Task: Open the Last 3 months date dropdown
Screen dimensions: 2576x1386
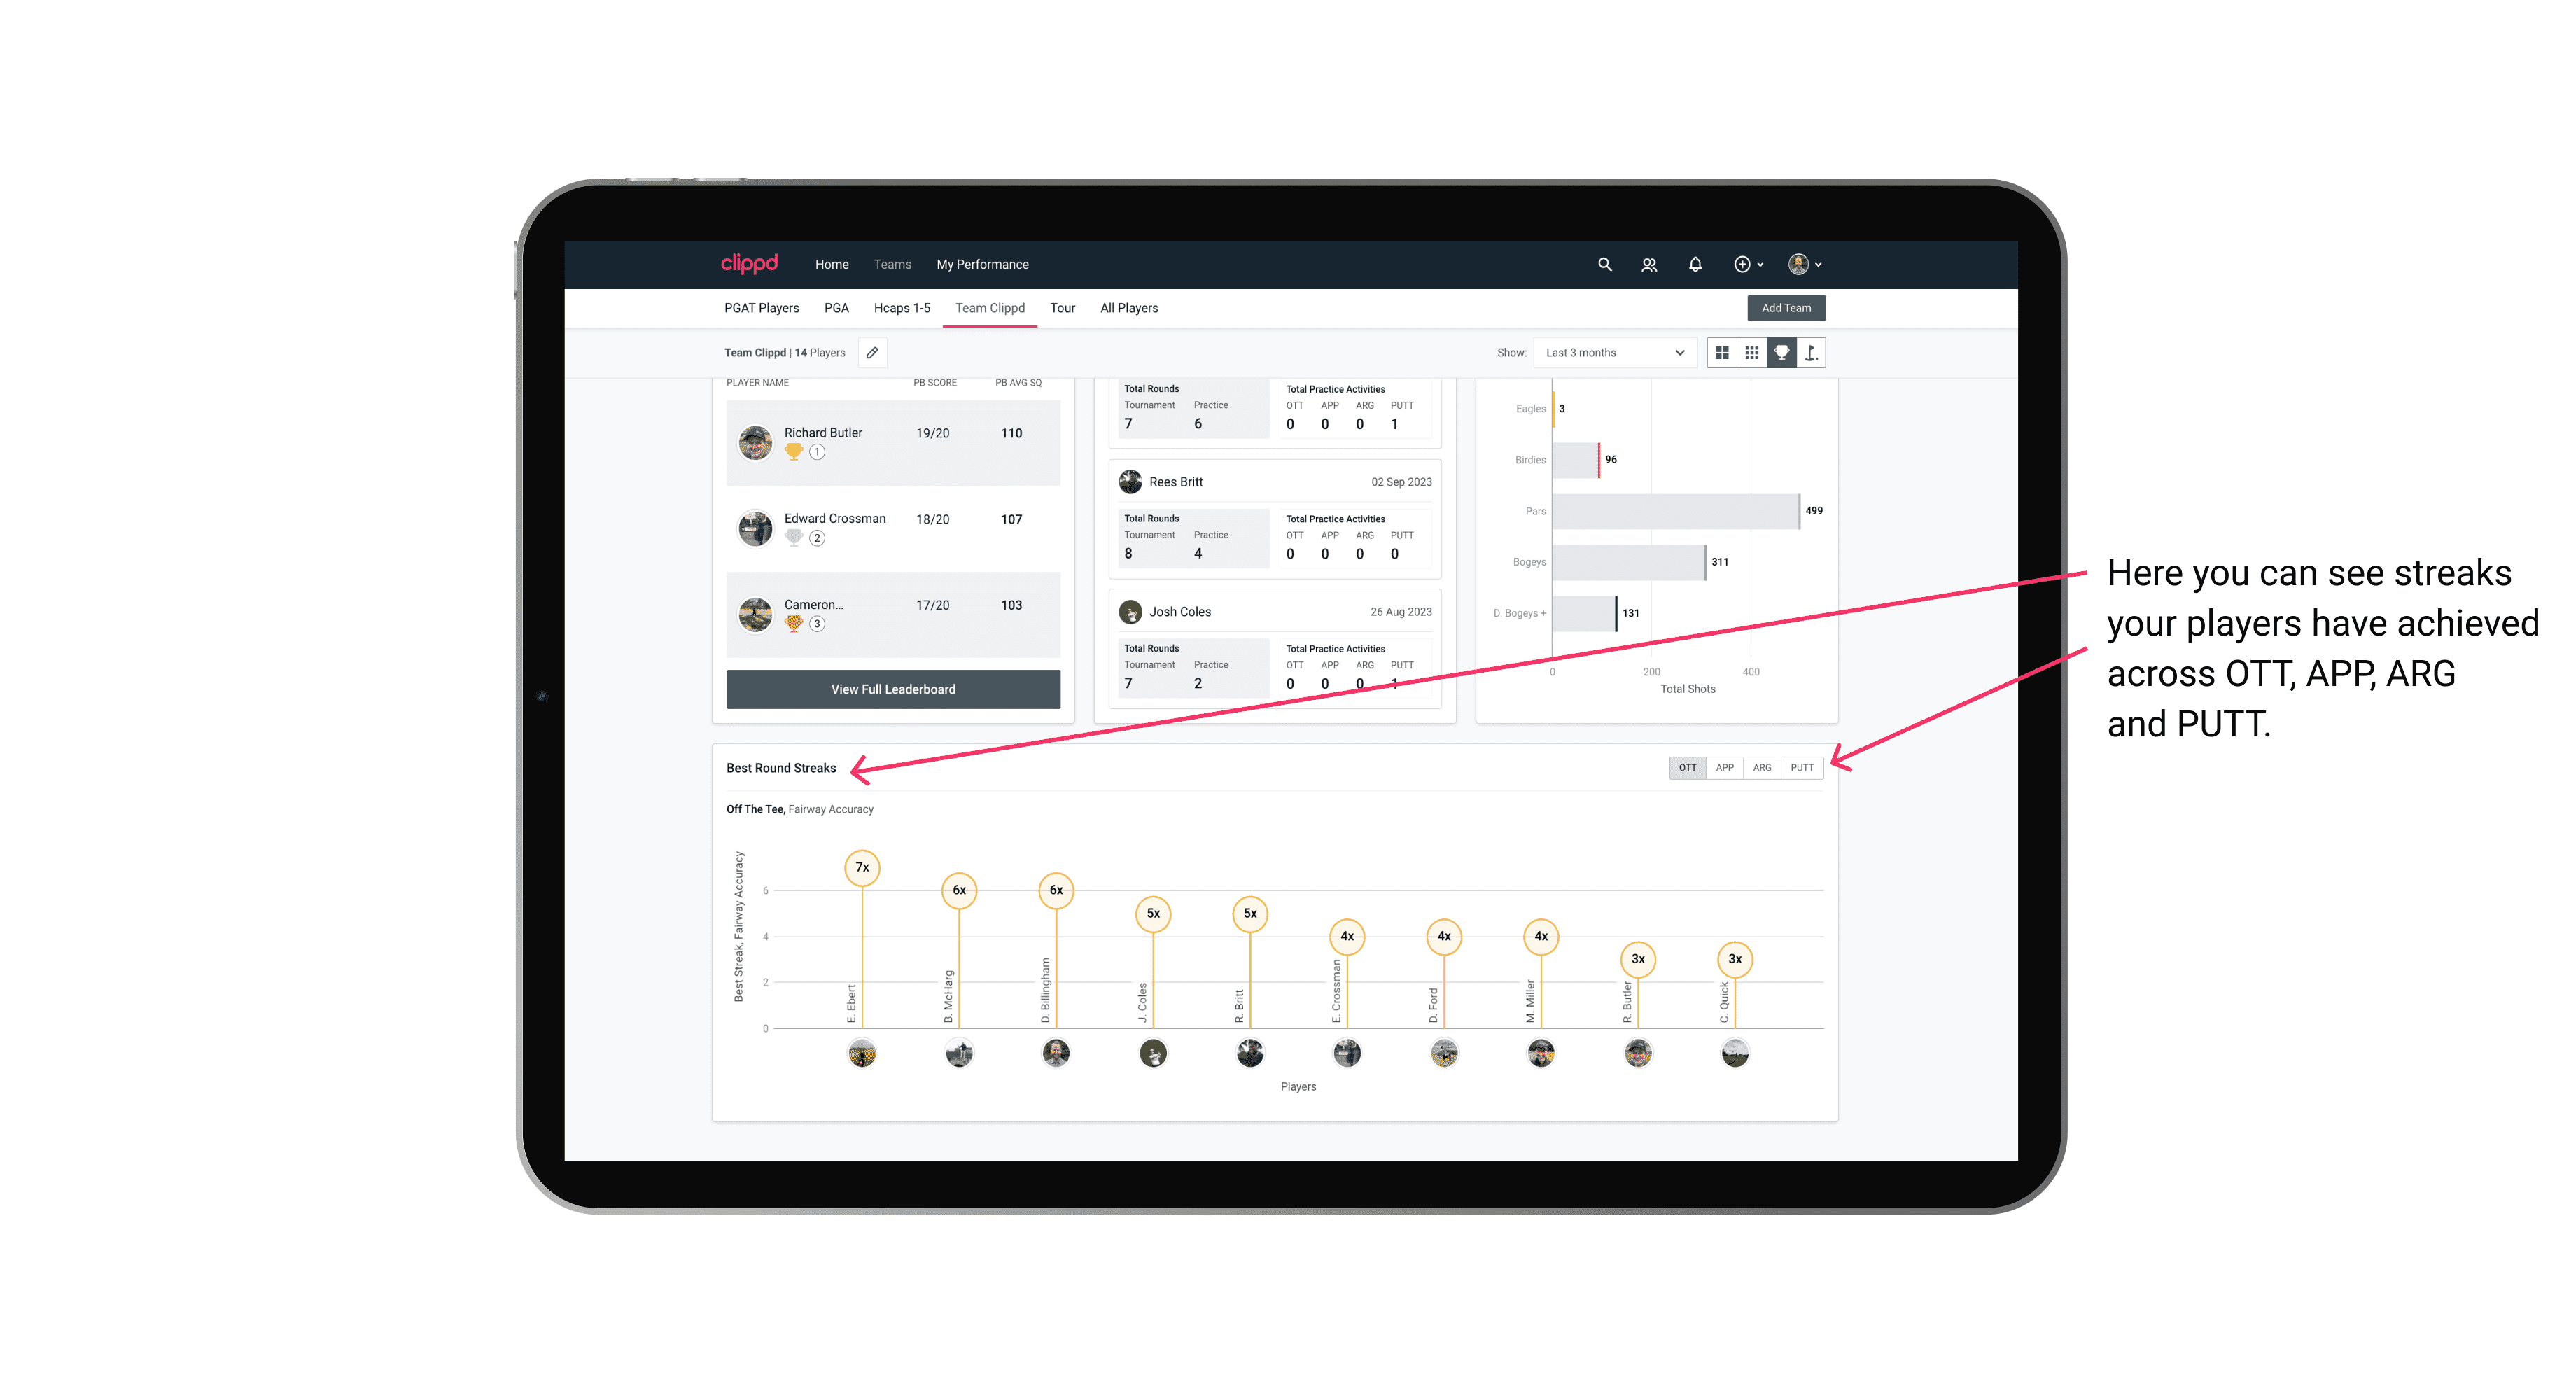Action: tap(1611, 353)
